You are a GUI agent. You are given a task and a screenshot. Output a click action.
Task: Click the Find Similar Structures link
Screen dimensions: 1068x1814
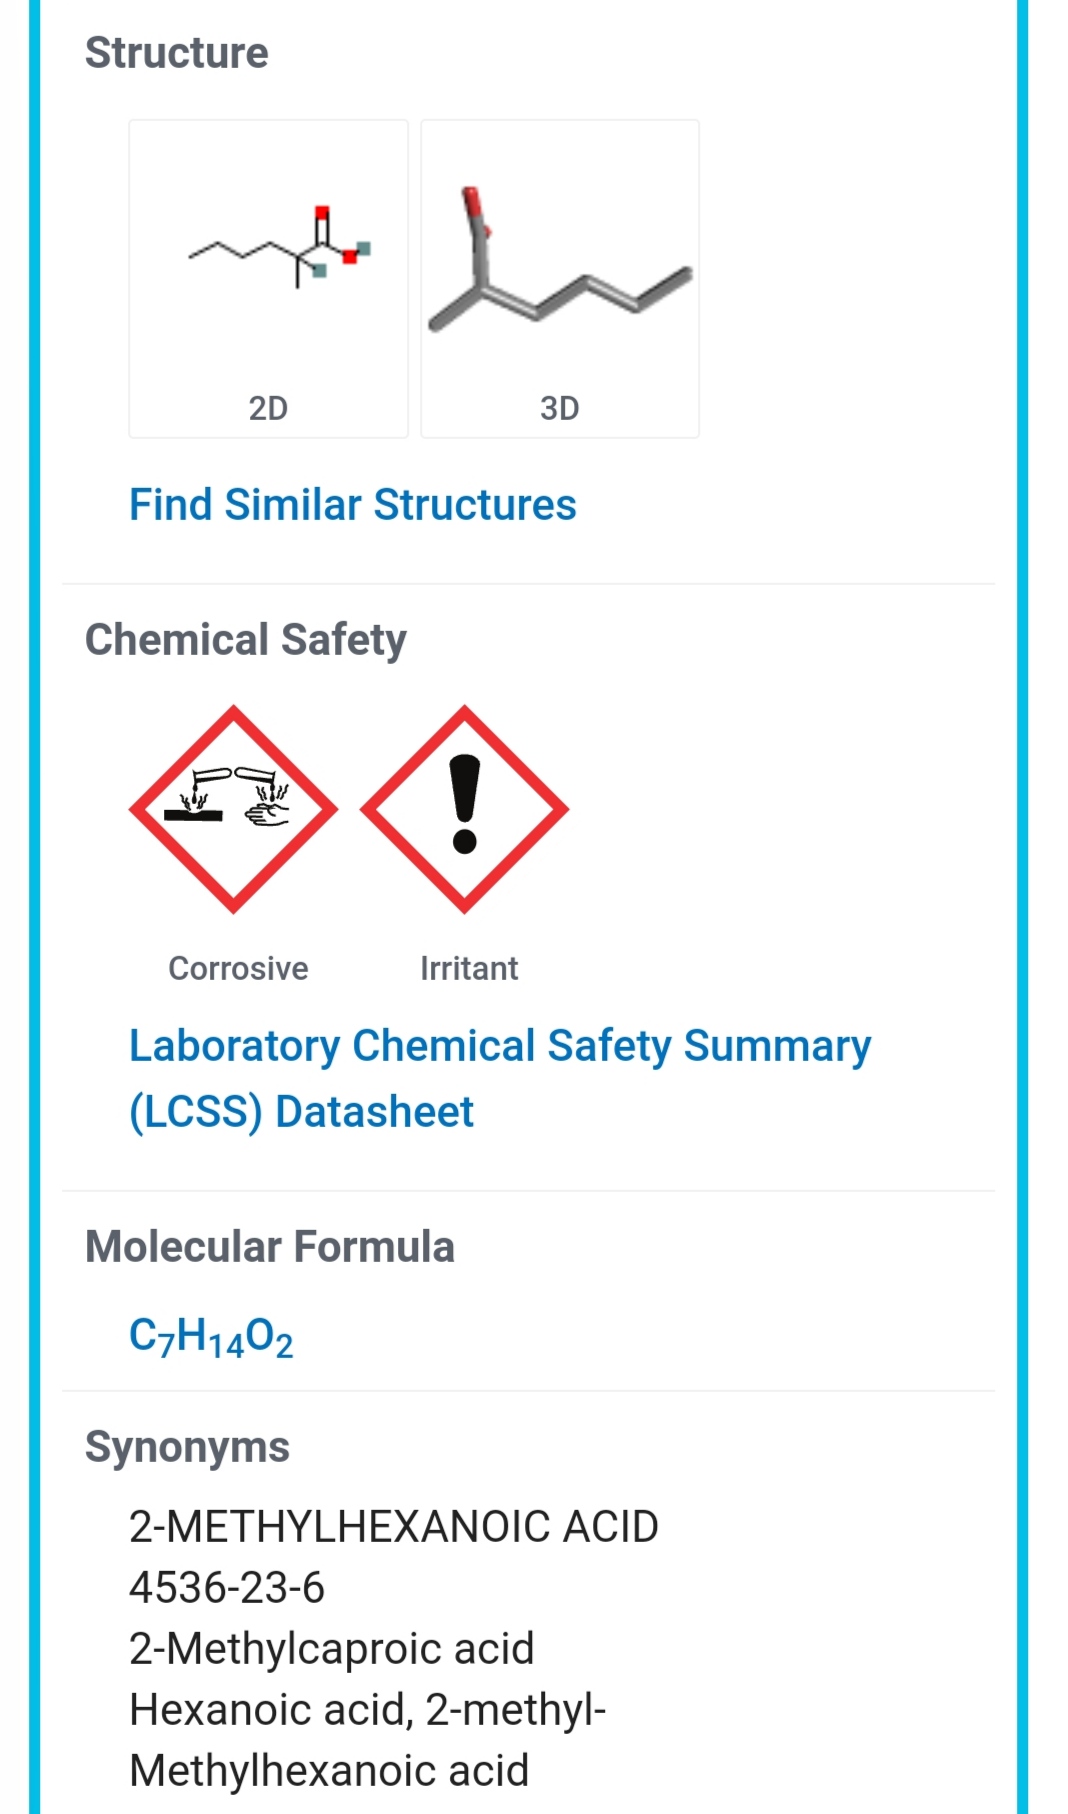click(x=352, y=505)
